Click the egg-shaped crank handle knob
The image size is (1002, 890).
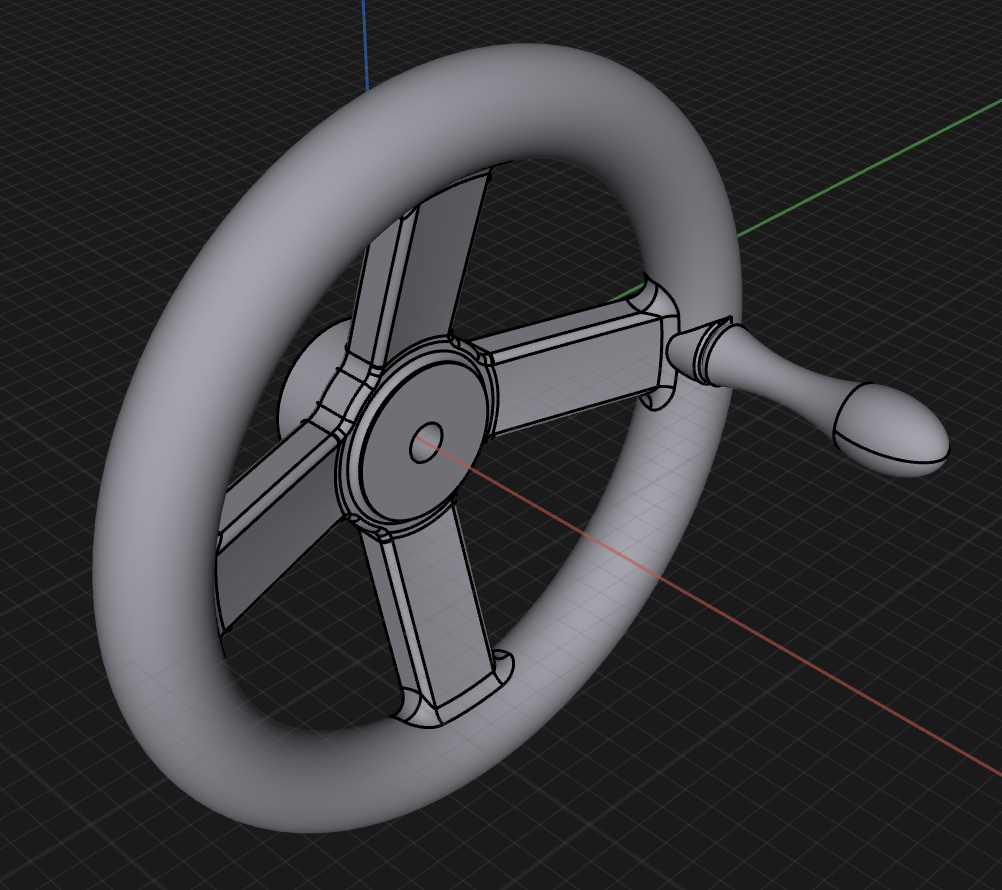[x=892, y=430]
